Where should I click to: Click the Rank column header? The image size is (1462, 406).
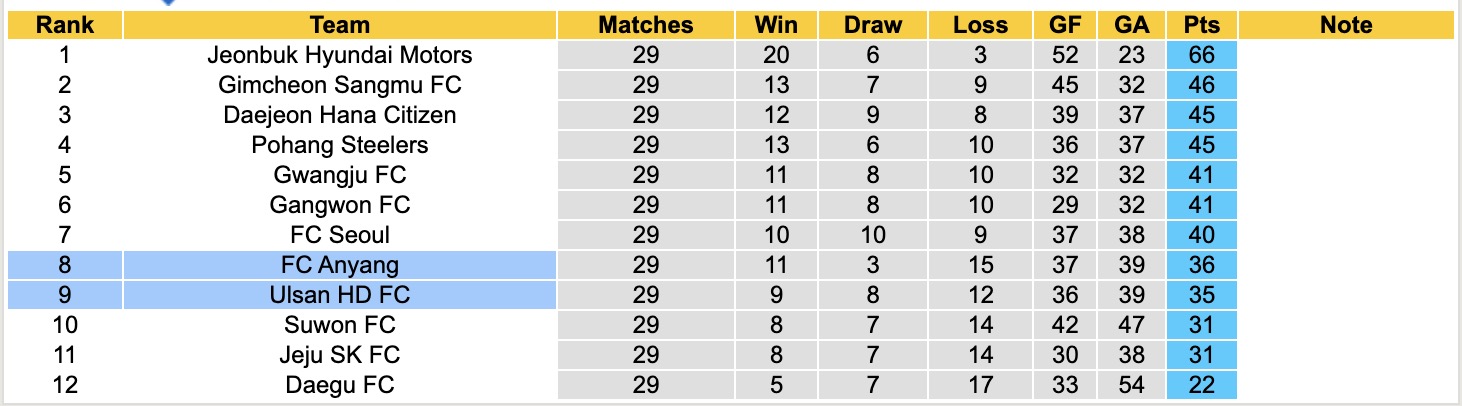(65, 25)
